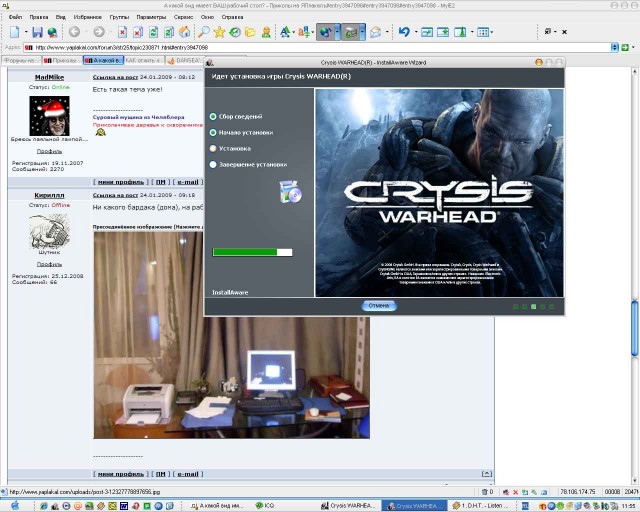Click the bright green page indicator dot
640x512 pixels.
(533, 307)
